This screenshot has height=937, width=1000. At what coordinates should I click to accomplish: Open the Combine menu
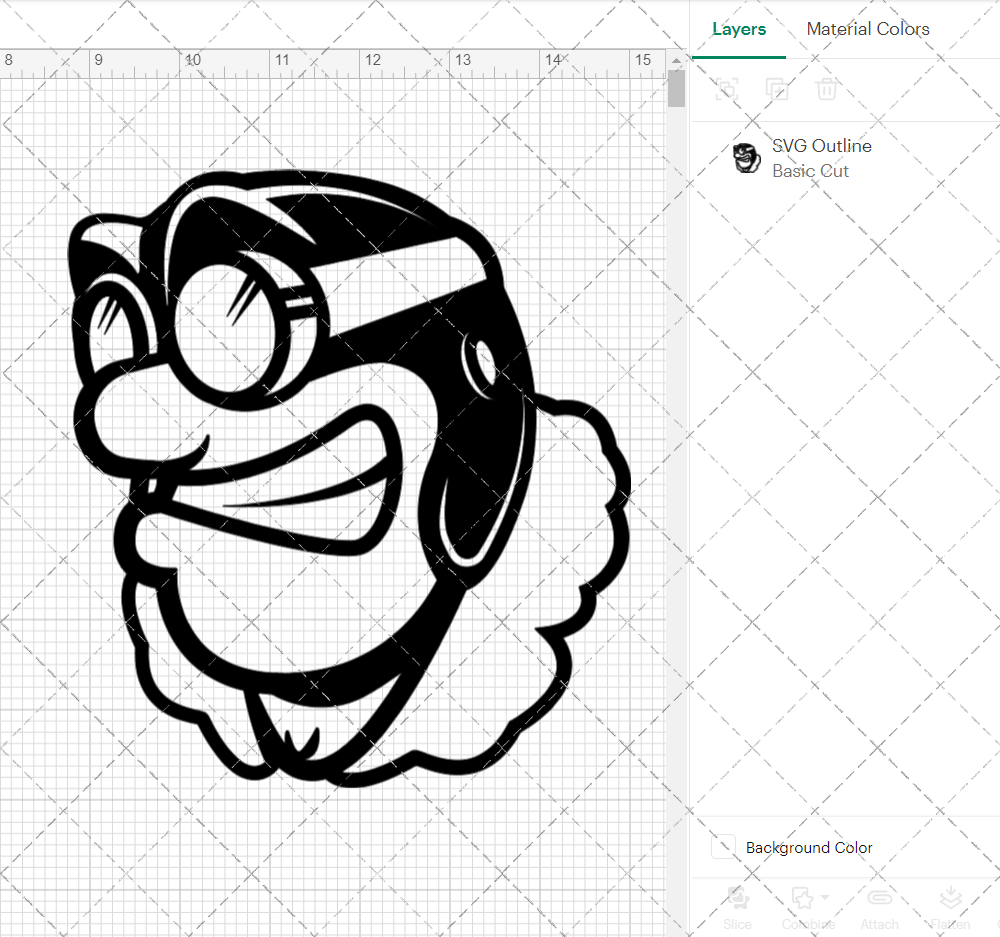coord(809,908)
